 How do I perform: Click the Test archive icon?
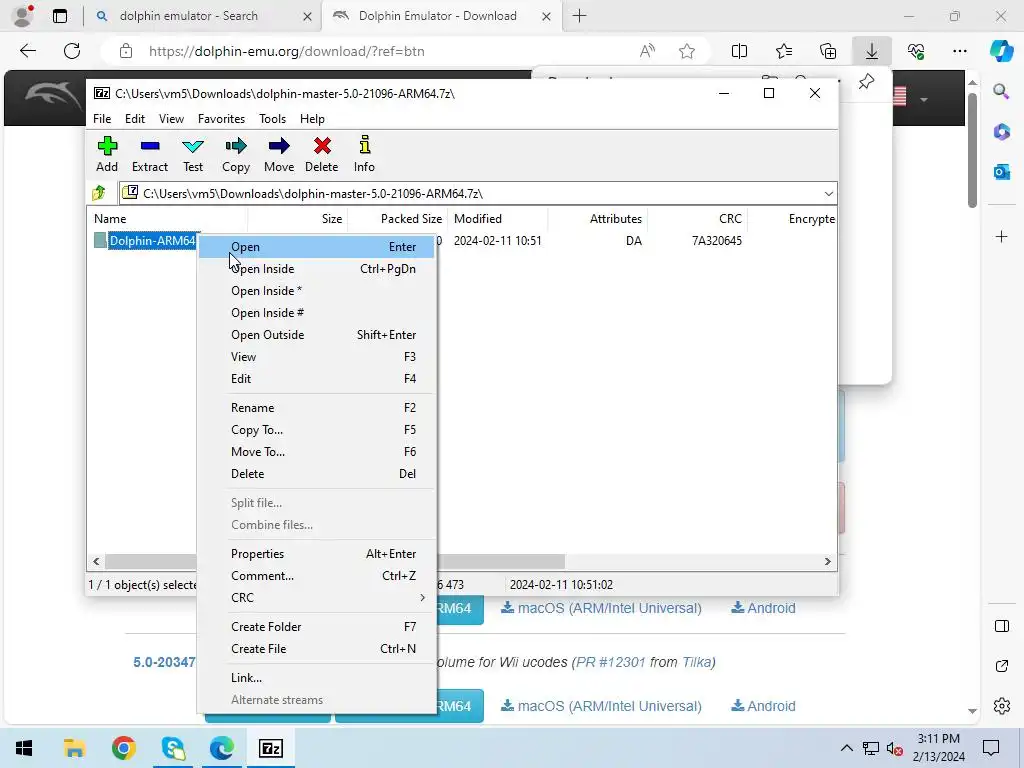193,154
